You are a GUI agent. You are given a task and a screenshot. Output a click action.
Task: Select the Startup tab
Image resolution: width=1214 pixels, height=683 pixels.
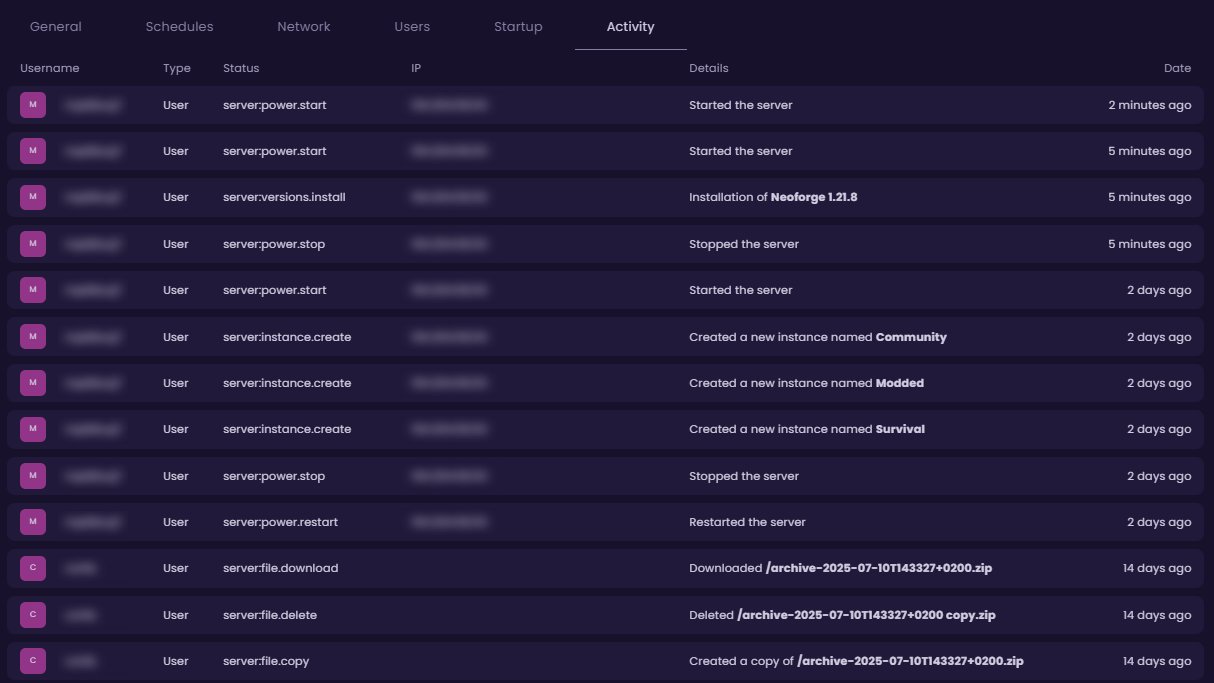[518, 27]
